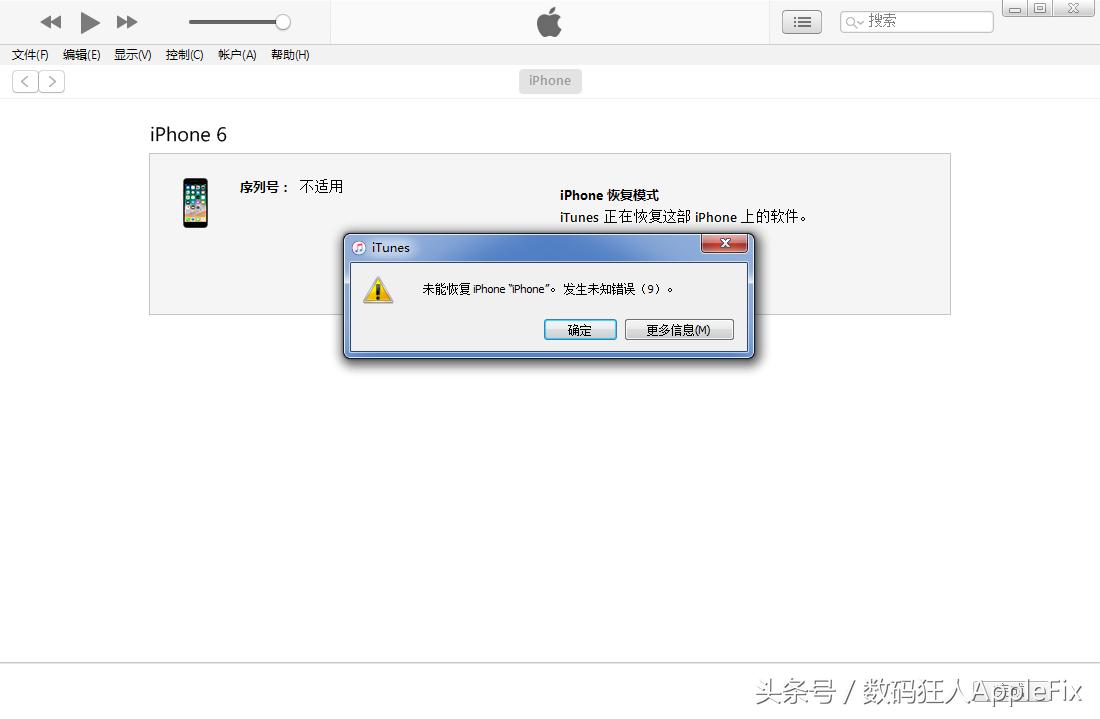Click the warning triangle in the error dialog
Image resolution: width=1100 pixels, height=719 pixels.
click(x=378, y=290)
